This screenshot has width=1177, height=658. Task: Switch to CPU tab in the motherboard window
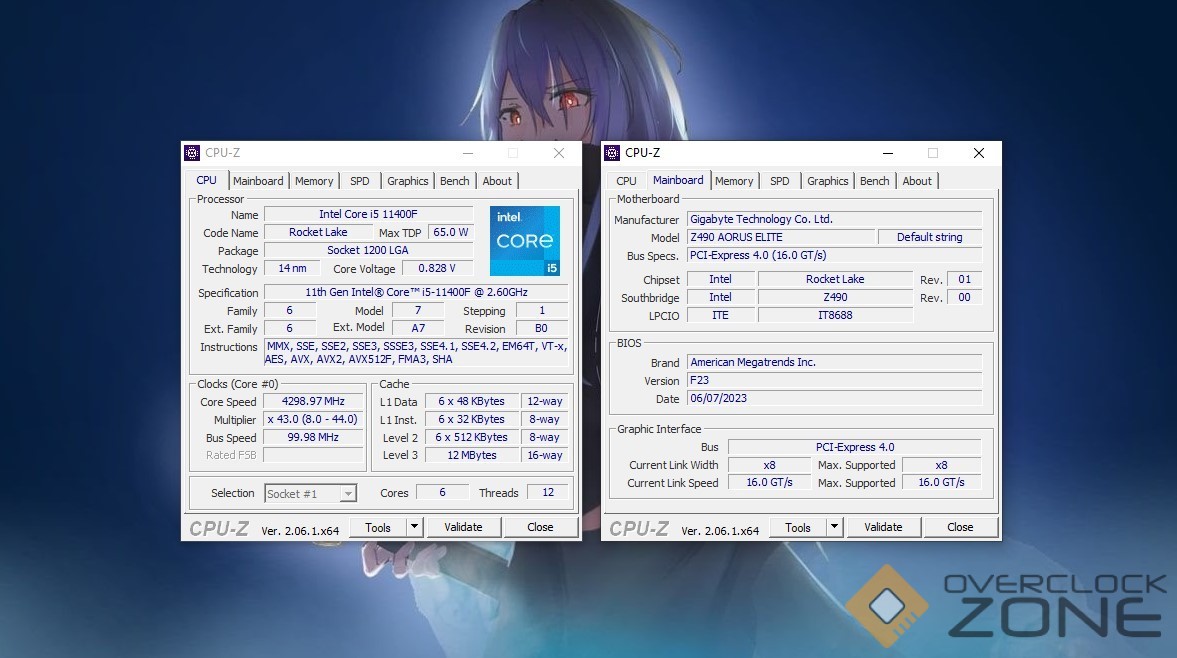[x=626, y=181]
